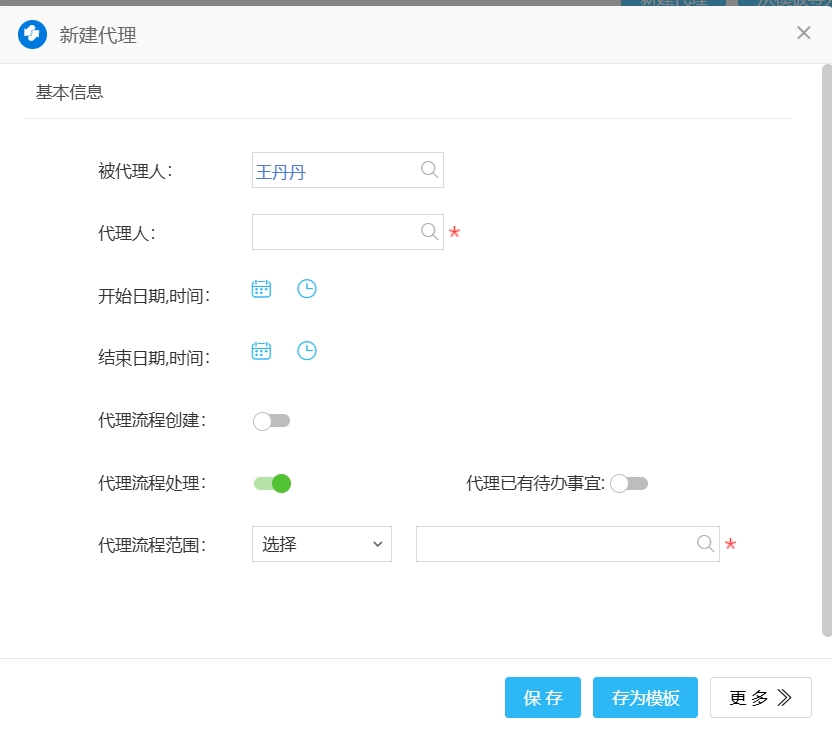The height and width of the screenshot is (732, 832).
Task: Click the 被代理人 field showing 王丹丹
Action: tap(335, 171)
